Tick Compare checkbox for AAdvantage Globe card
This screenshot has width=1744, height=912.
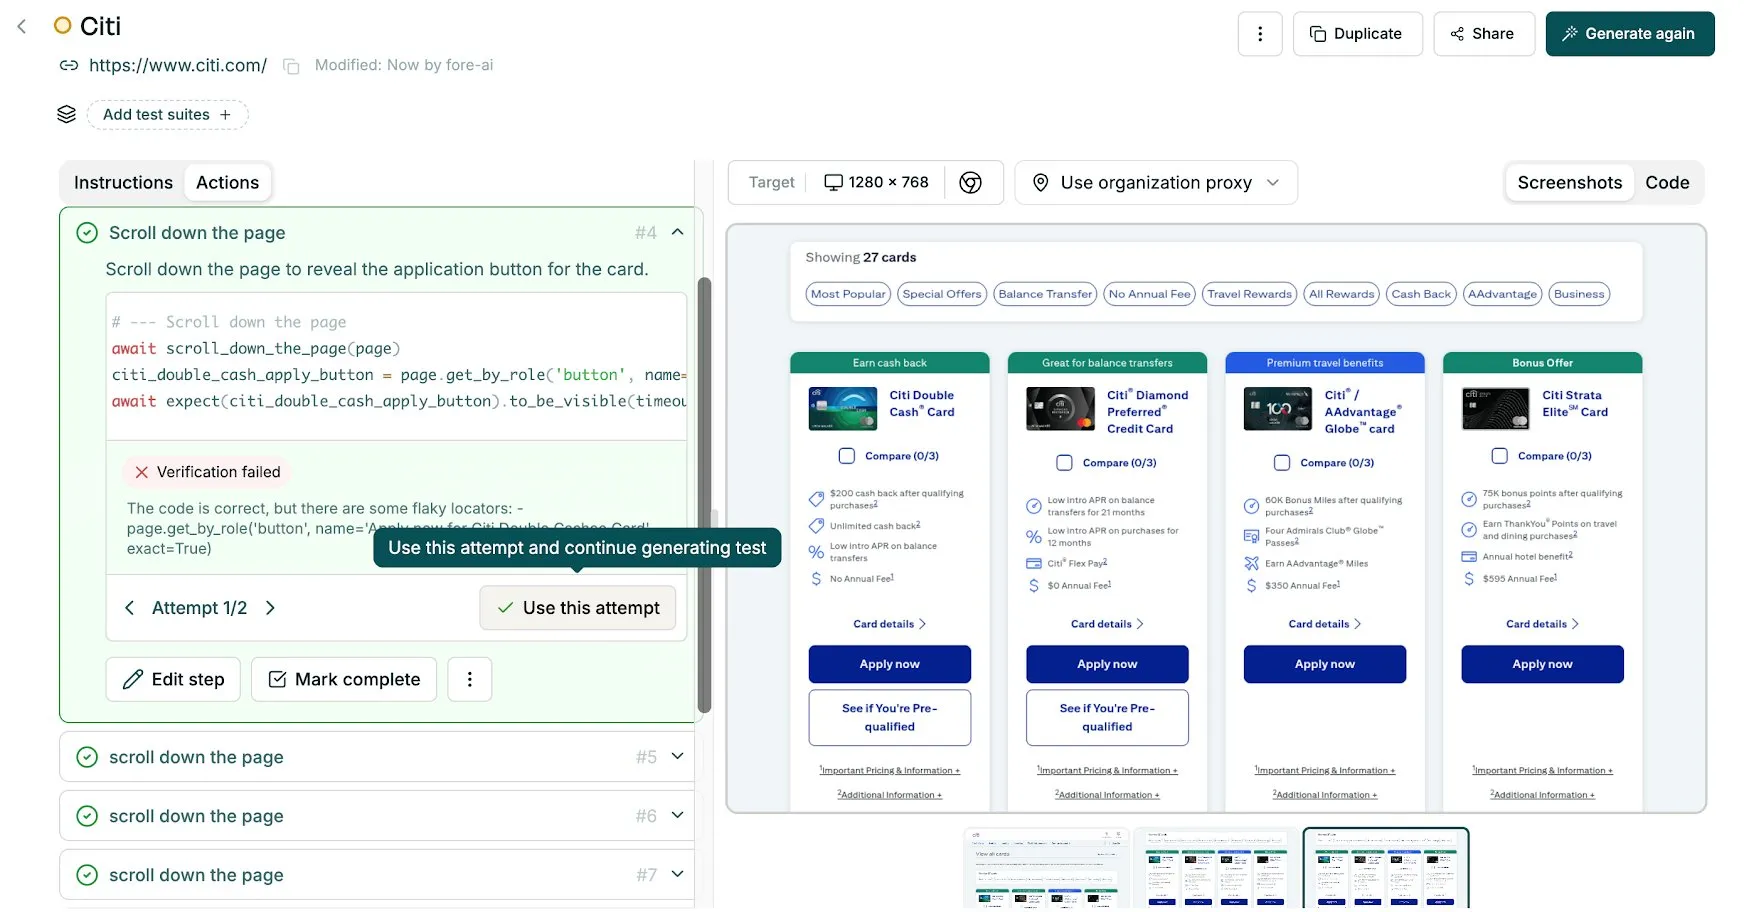pyautogui.click(x=1282, y=463)
